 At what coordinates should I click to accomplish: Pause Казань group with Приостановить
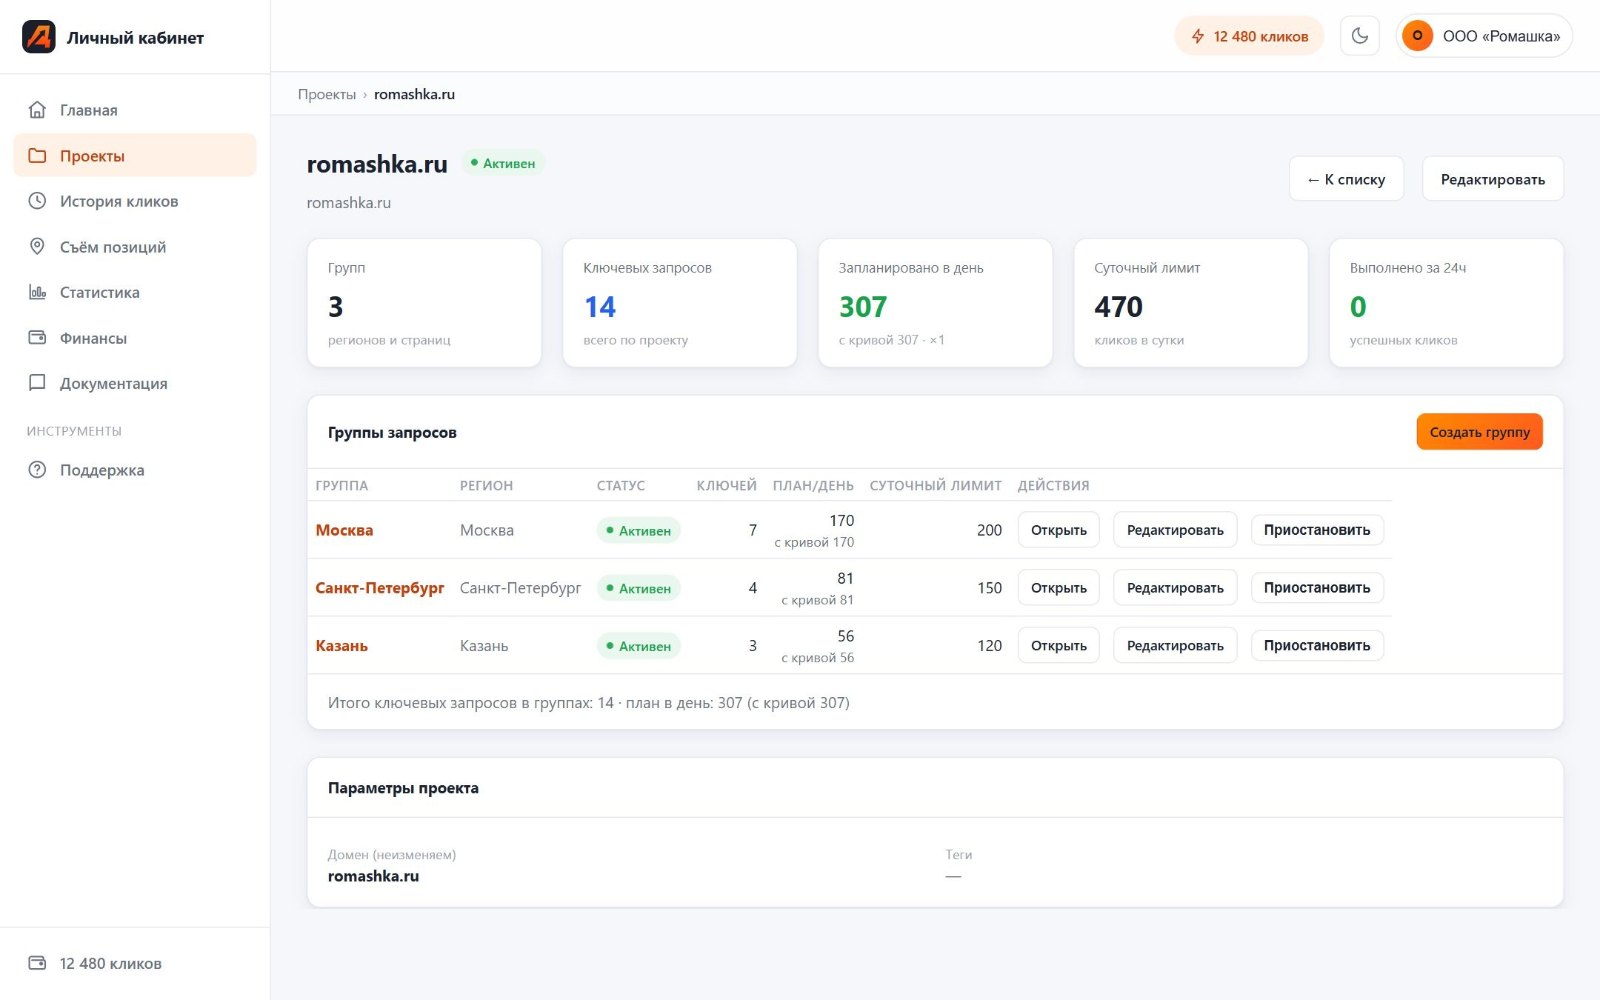(x=1317, y=646)
